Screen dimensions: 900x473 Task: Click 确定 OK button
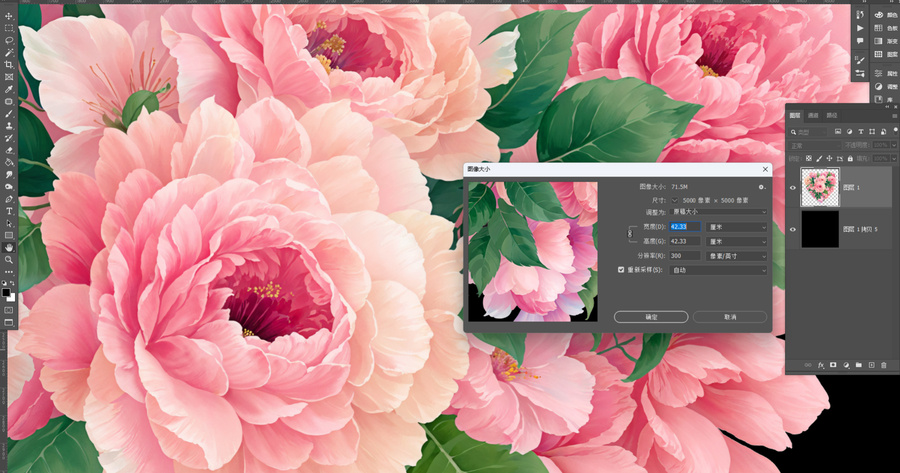tap(651, 317)
